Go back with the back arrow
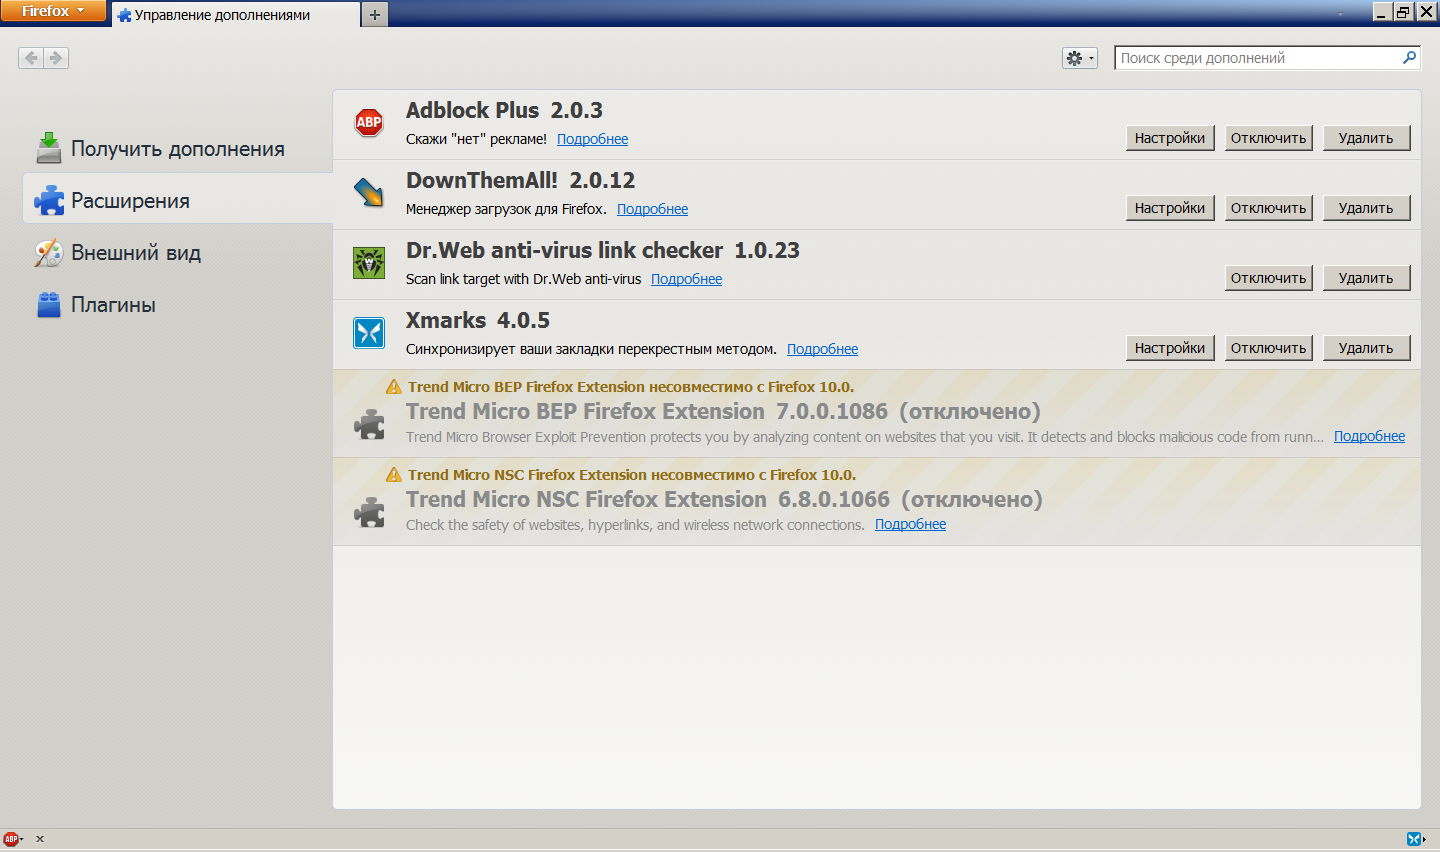 tap(31, 58)
